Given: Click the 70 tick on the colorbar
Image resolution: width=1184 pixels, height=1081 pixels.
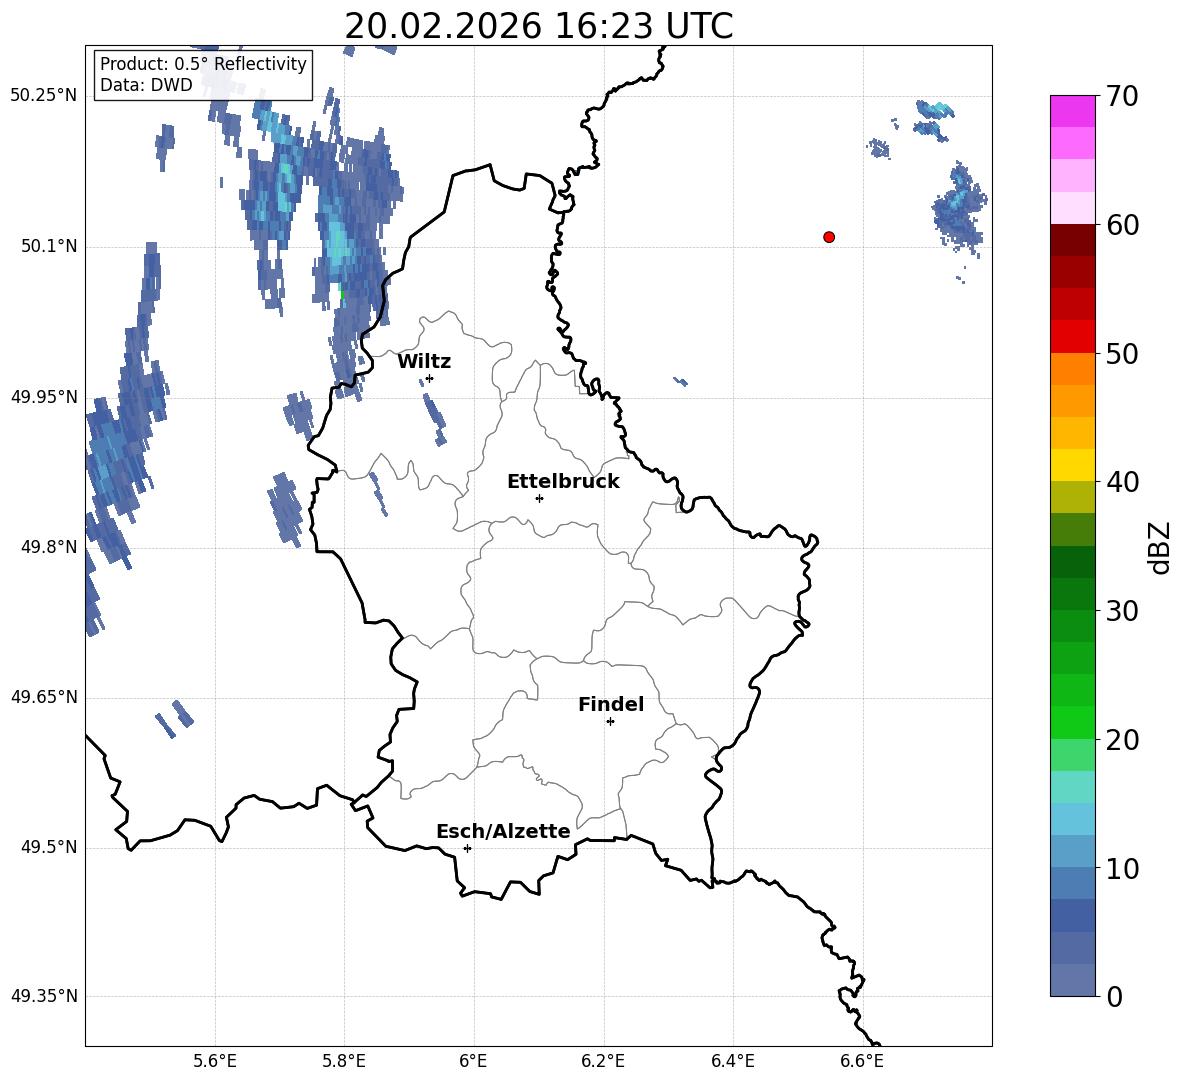Looking at the screenshot, I should [1122, 96].
